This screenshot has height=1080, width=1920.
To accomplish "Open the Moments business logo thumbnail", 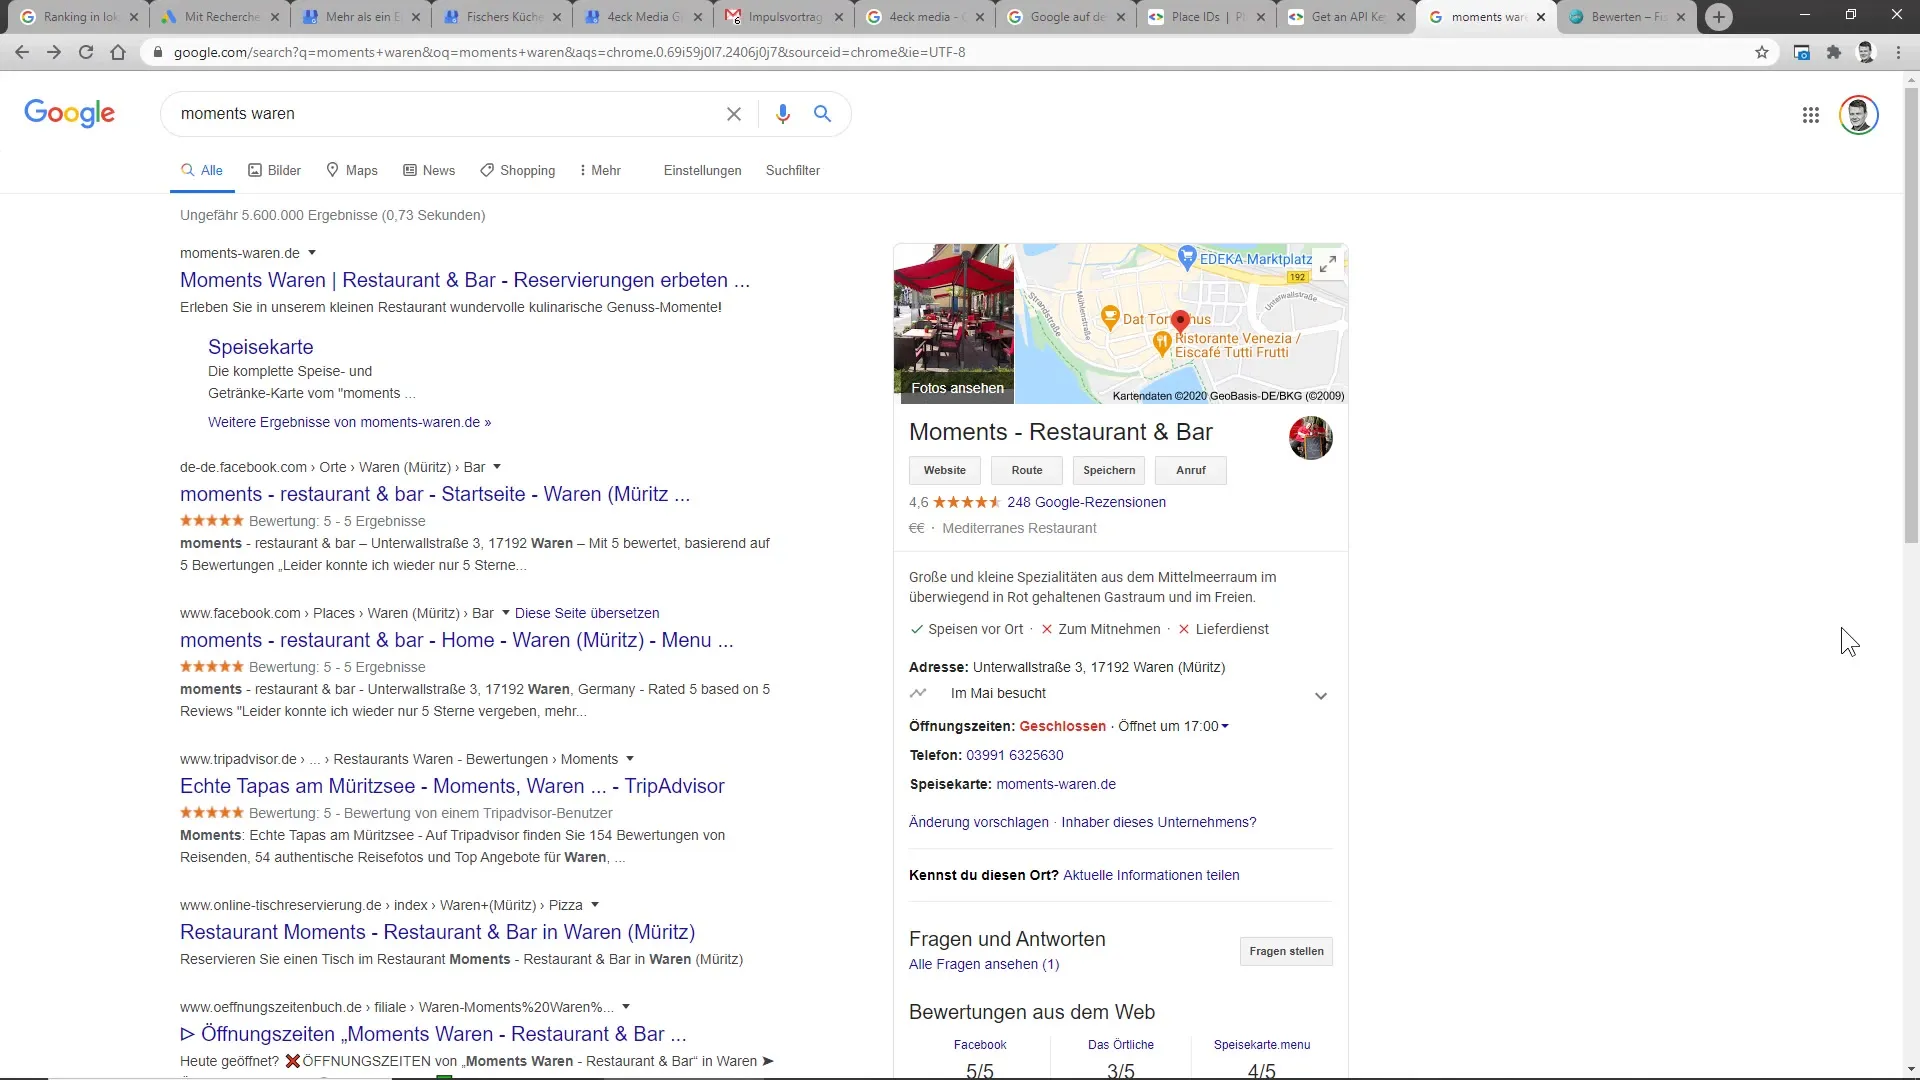I will click(1310, 438).
